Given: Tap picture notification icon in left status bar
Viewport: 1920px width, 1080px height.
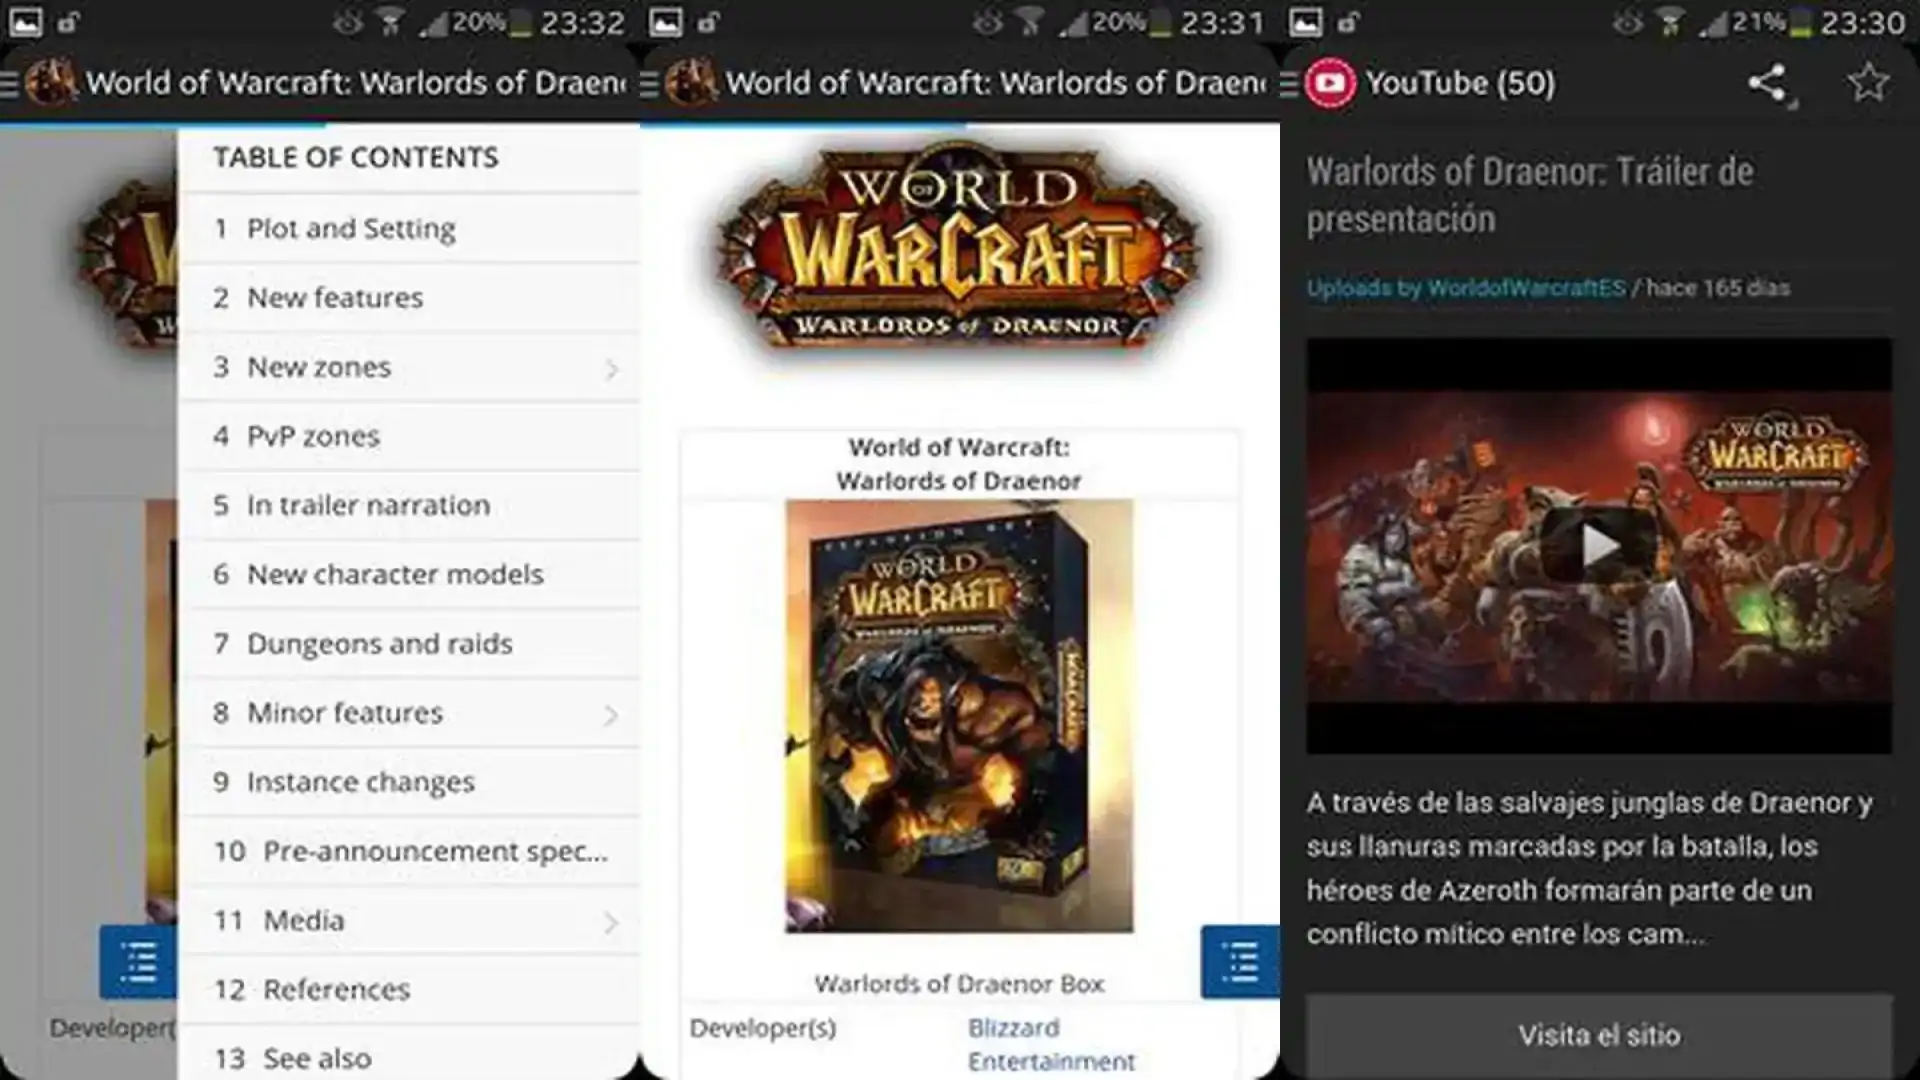Looking at the screenshot, I should click(25, 22).
